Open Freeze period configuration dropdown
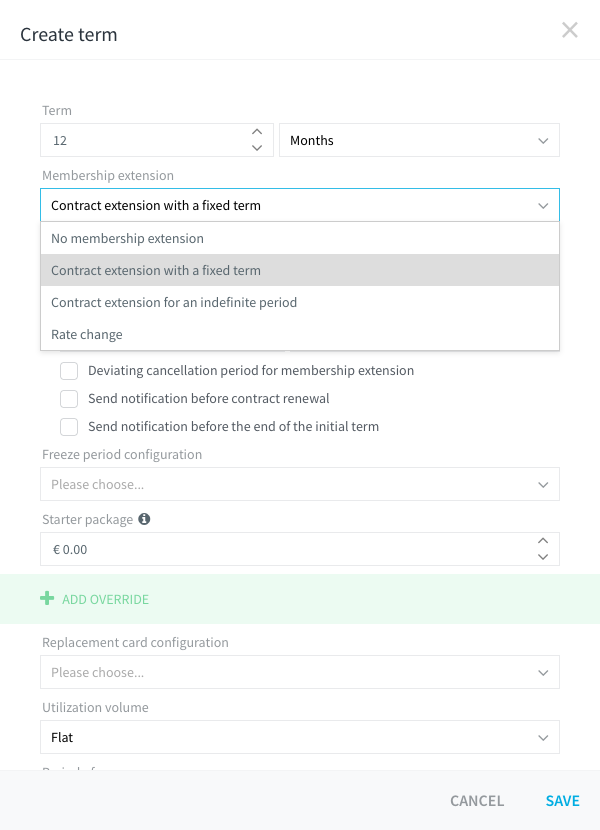The width and height of the screenshot is (600, 830). point(300,484)
